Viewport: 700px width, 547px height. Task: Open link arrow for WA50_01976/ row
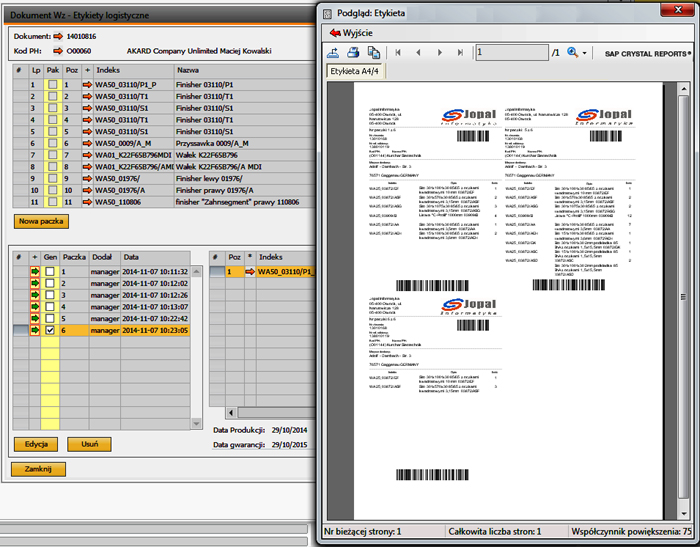87,179
